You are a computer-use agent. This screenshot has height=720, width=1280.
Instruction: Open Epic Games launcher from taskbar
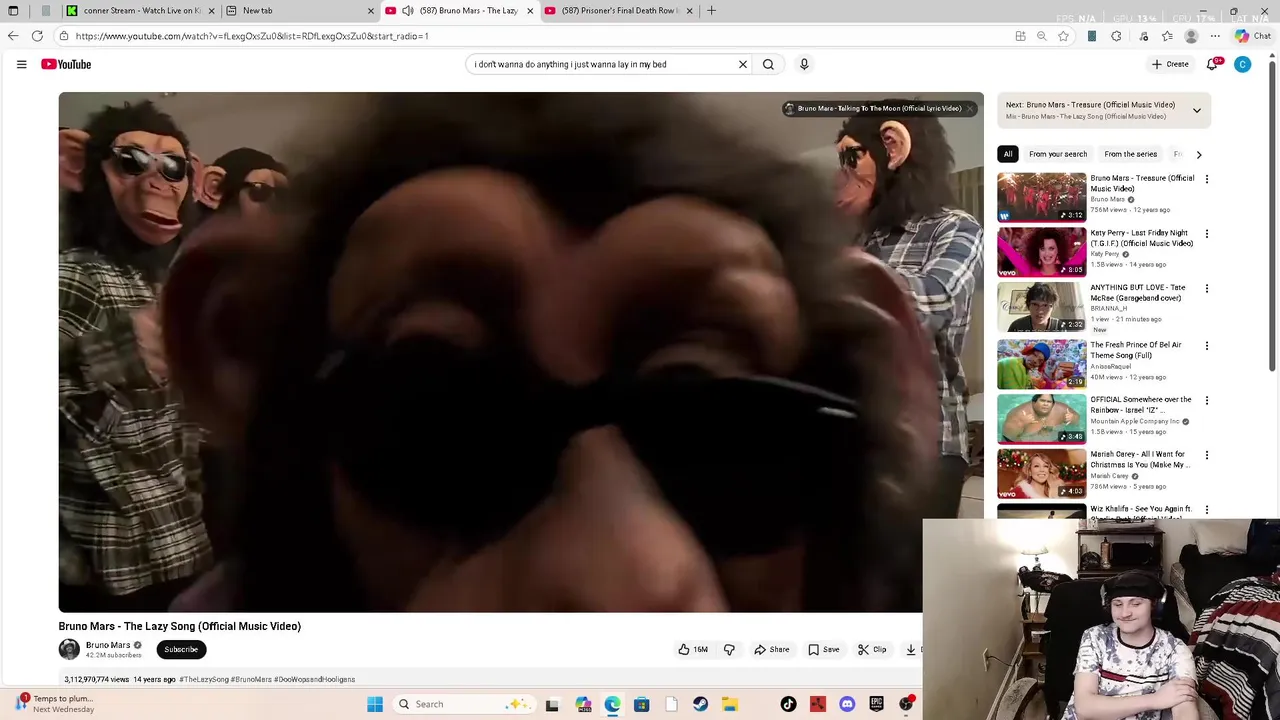[x=876, y=704]
